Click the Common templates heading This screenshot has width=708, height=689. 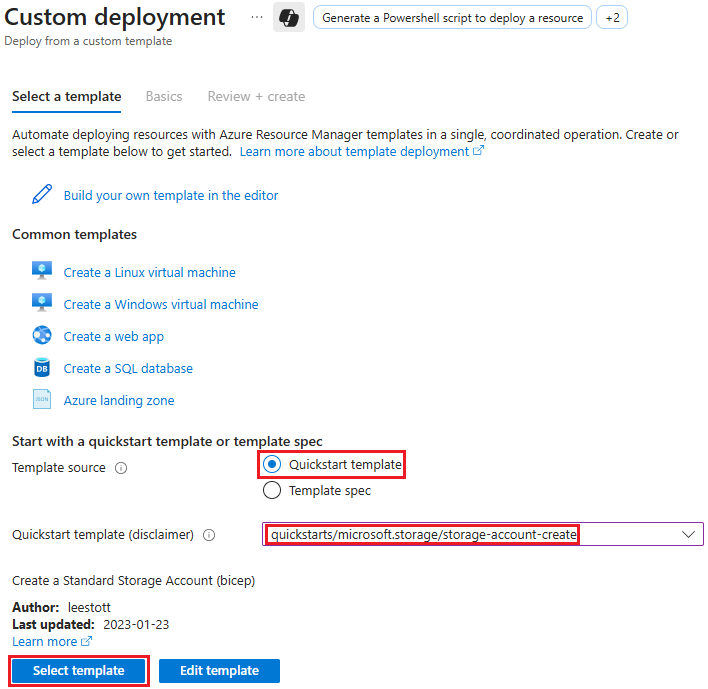tap(74, 234)
